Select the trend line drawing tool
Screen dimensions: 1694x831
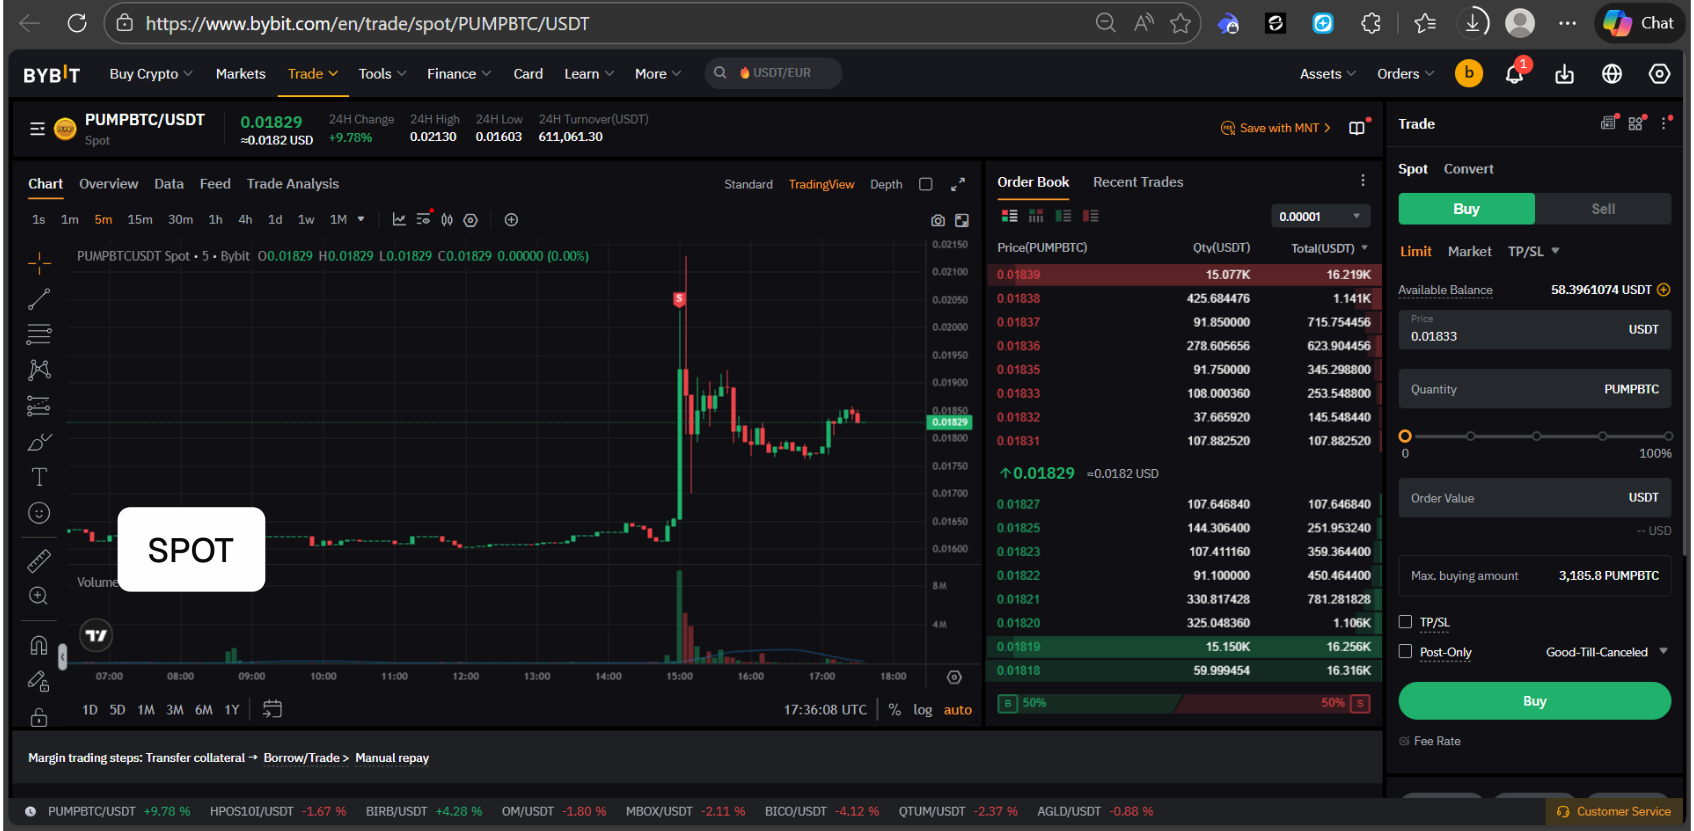click(39, 299)
